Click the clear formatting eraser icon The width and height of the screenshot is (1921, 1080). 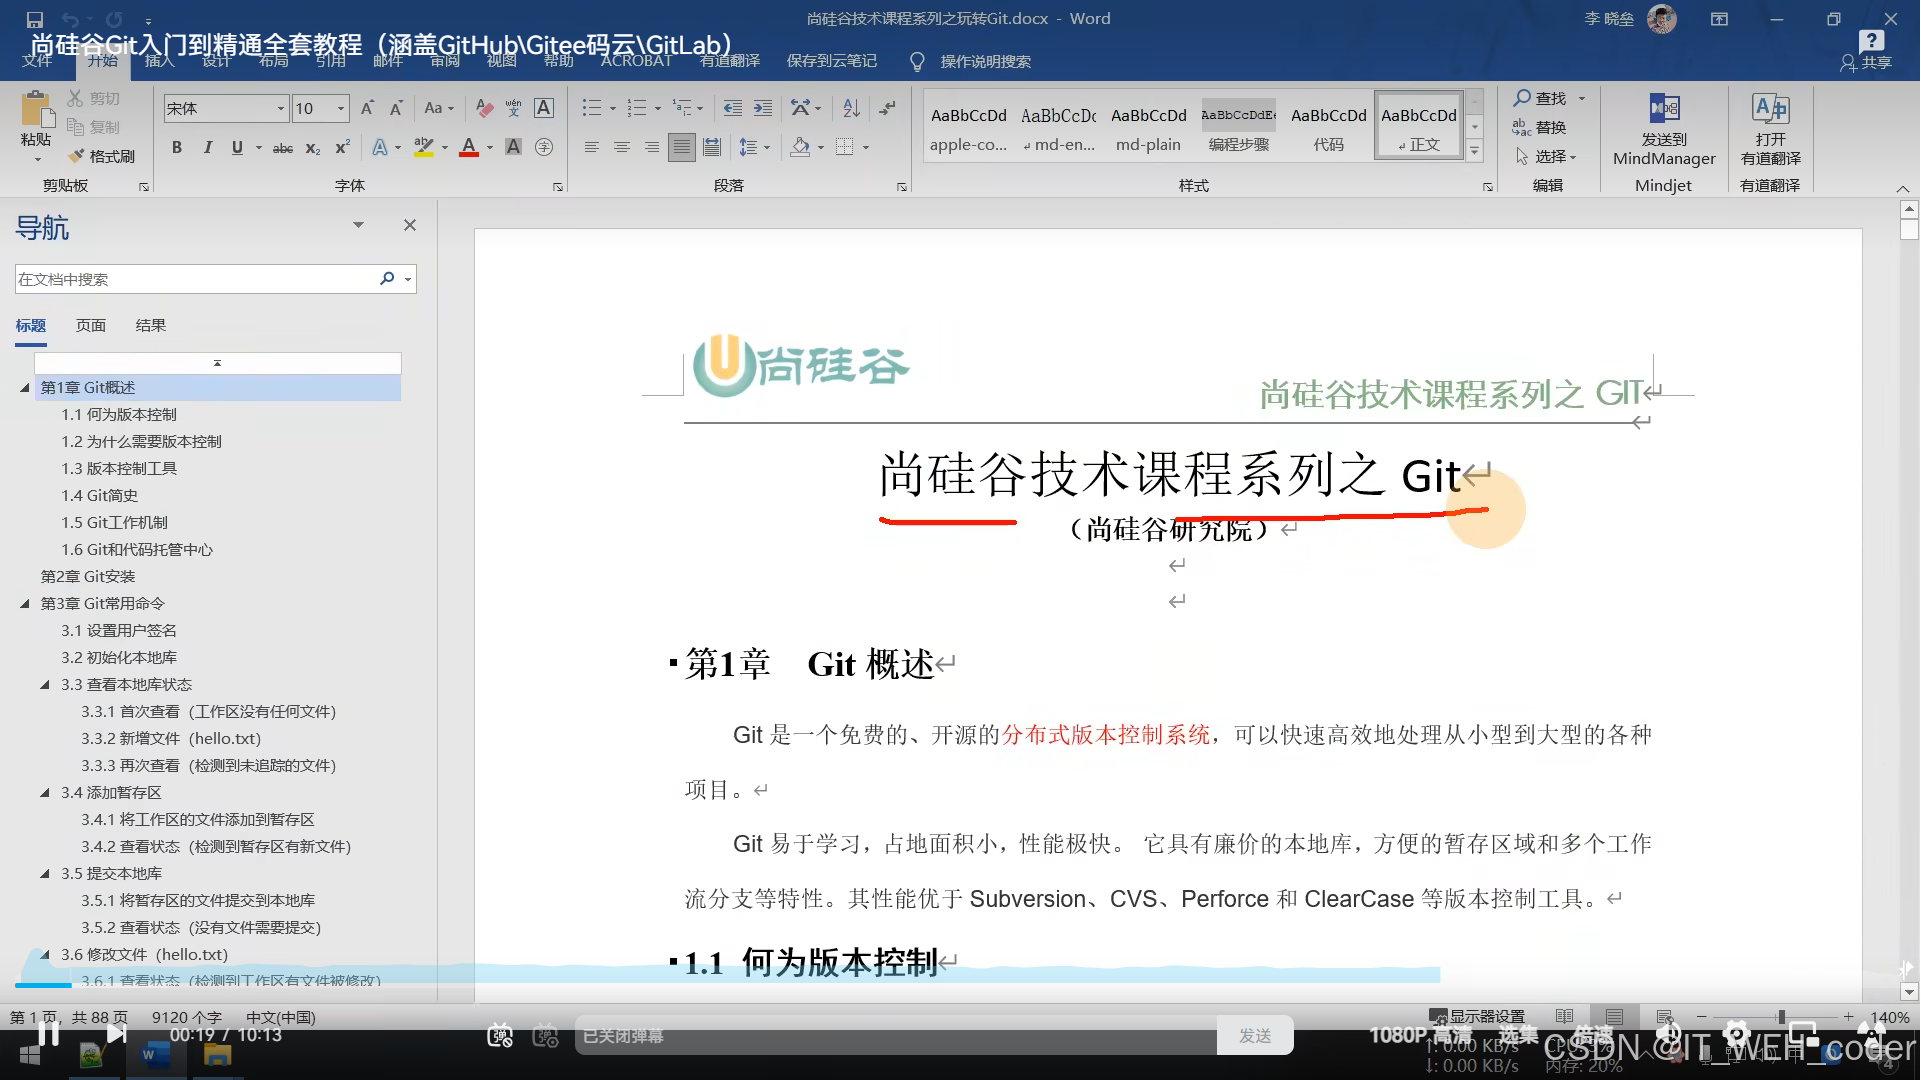coord(485,108)
